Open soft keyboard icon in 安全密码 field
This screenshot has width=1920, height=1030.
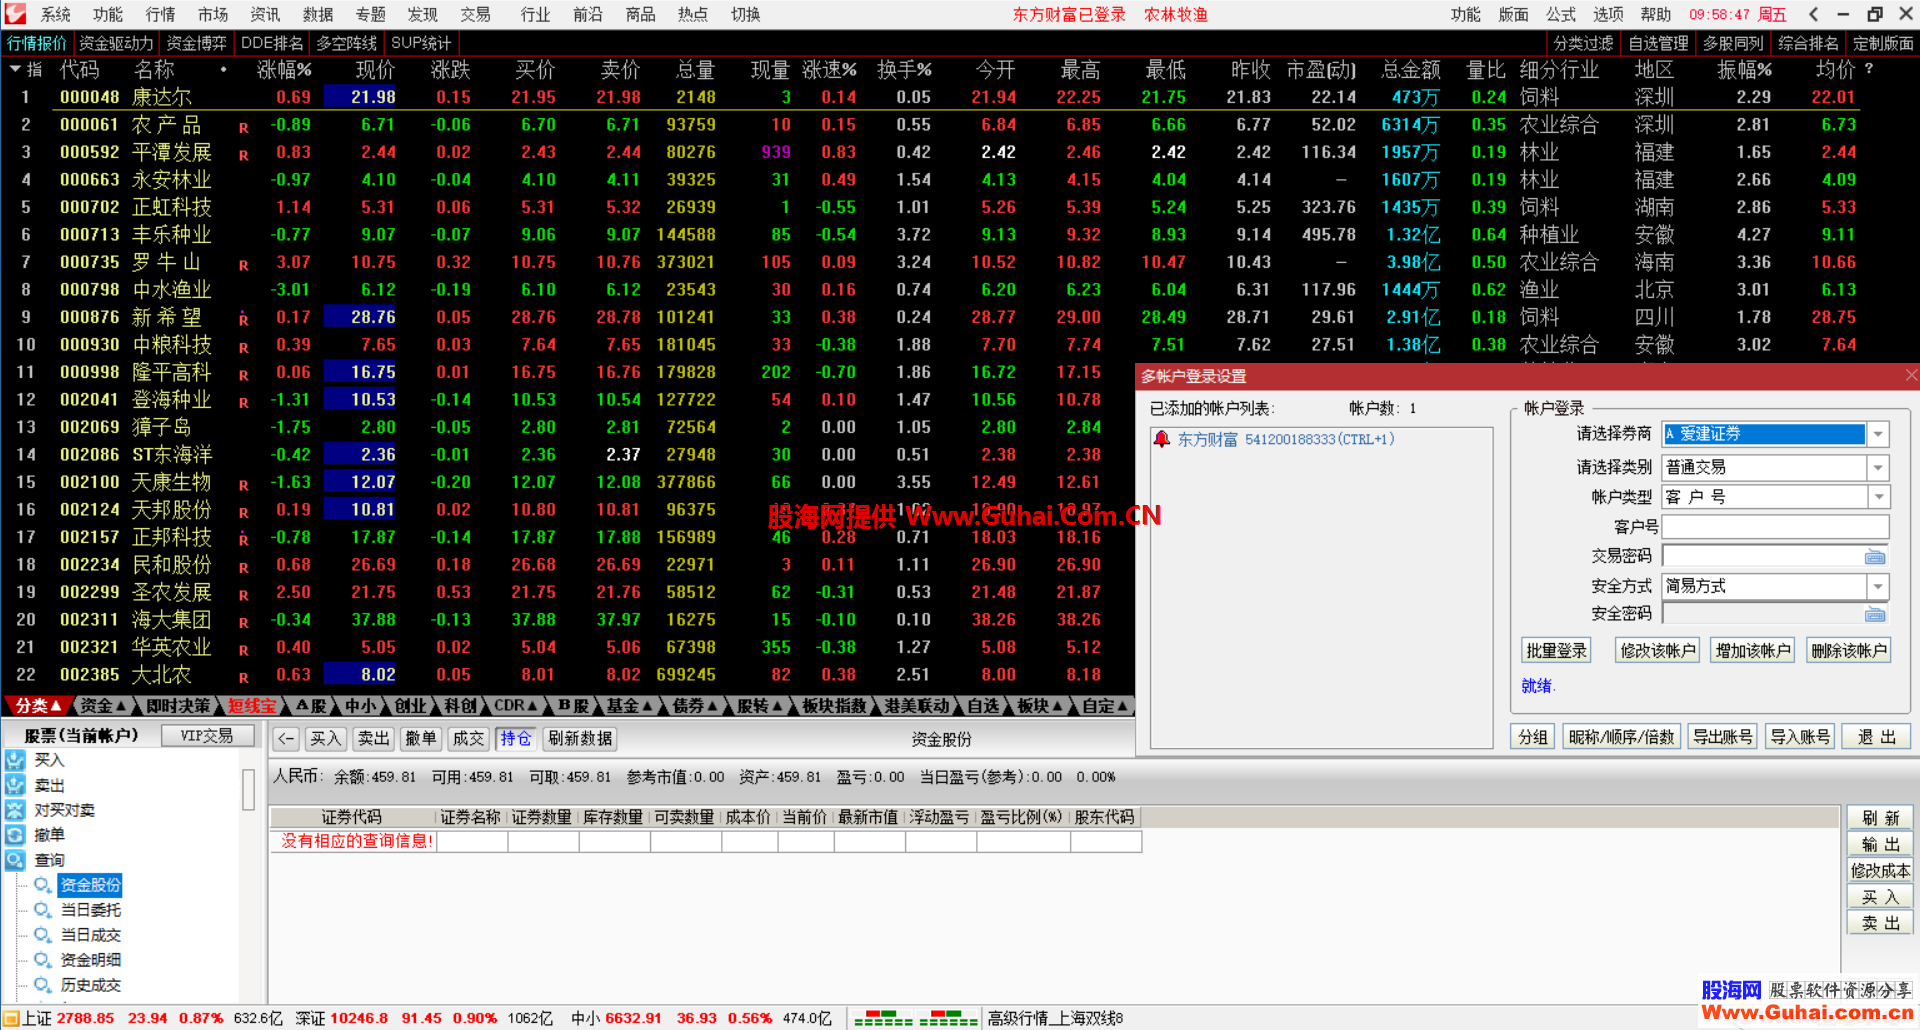point(1875,614)
